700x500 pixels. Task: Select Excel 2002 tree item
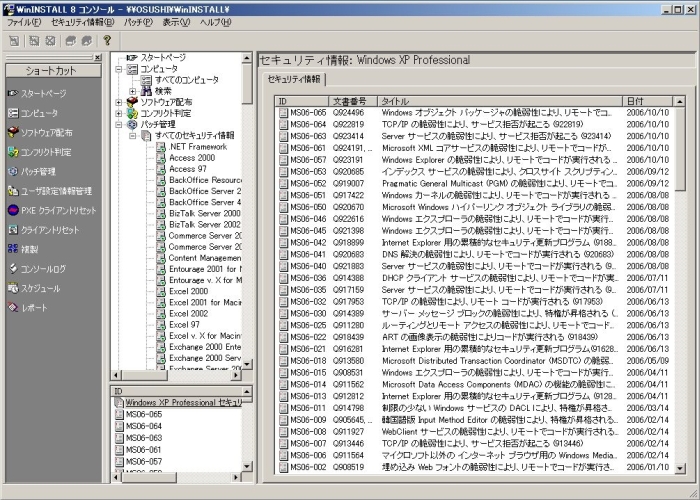tap(188, 313)
